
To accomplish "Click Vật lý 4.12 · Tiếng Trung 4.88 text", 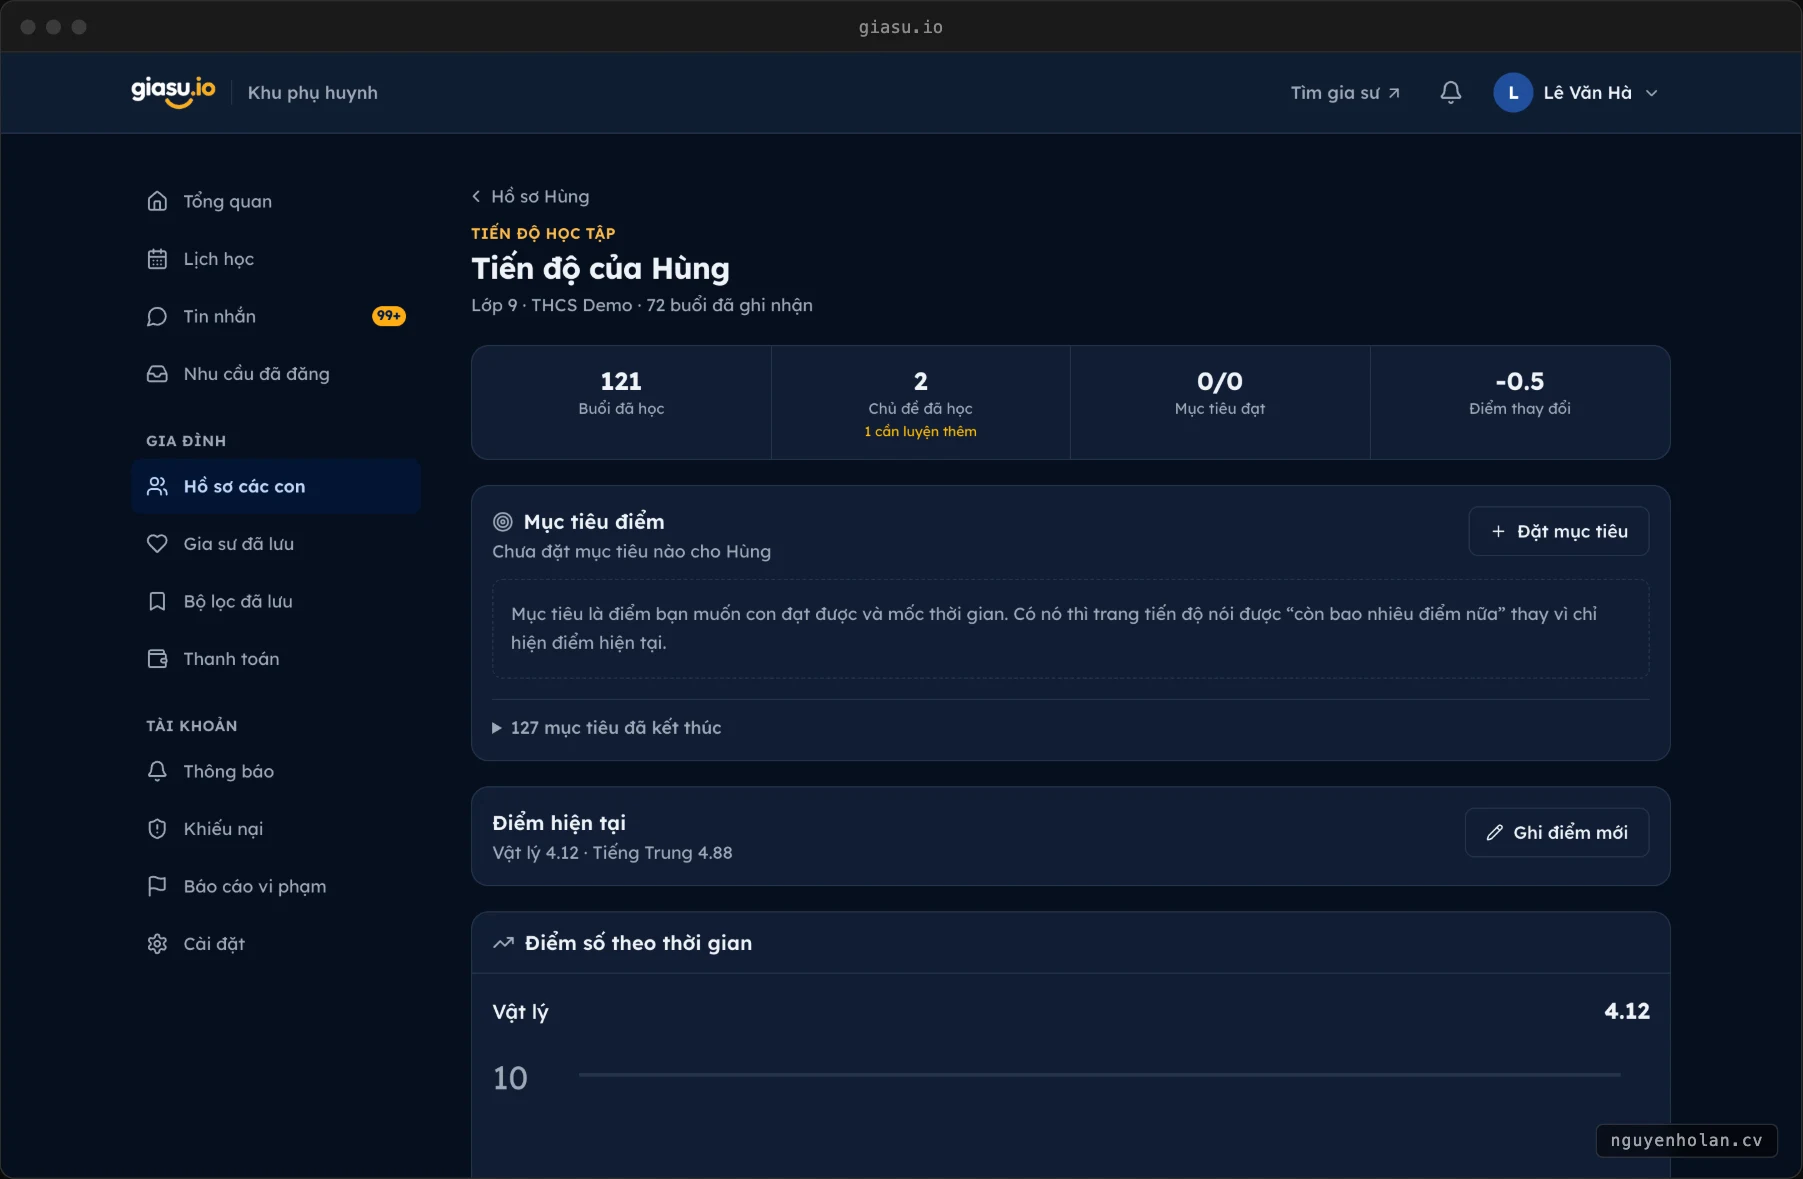I will [612, 853].
